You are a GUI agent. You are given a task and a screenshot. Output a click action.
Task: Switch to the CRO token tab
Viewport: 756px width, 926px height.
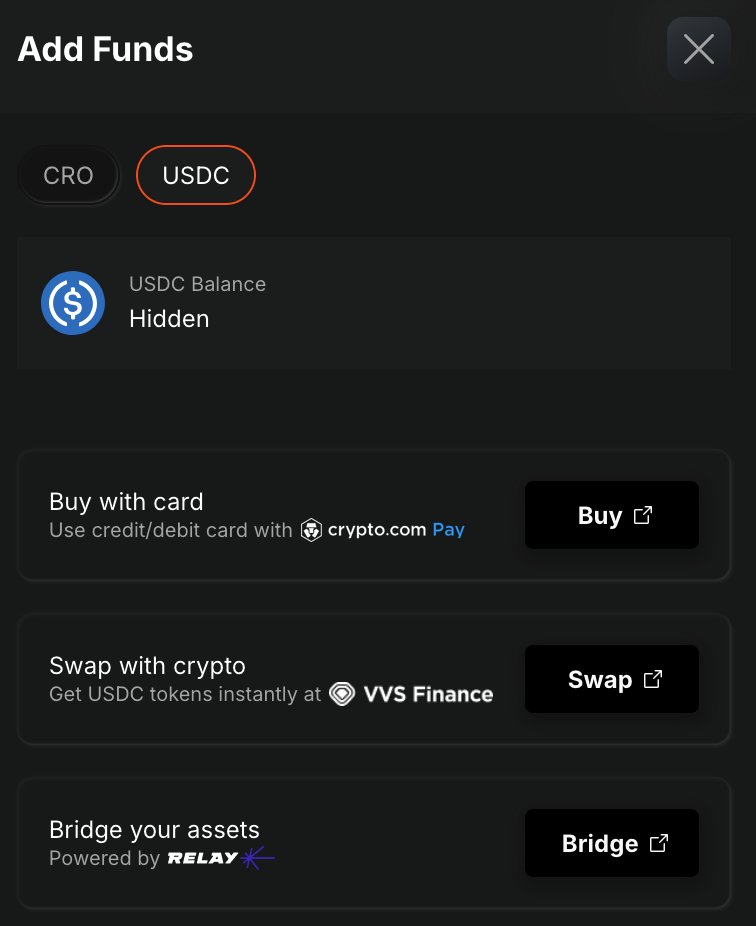[x=68, y=176]
